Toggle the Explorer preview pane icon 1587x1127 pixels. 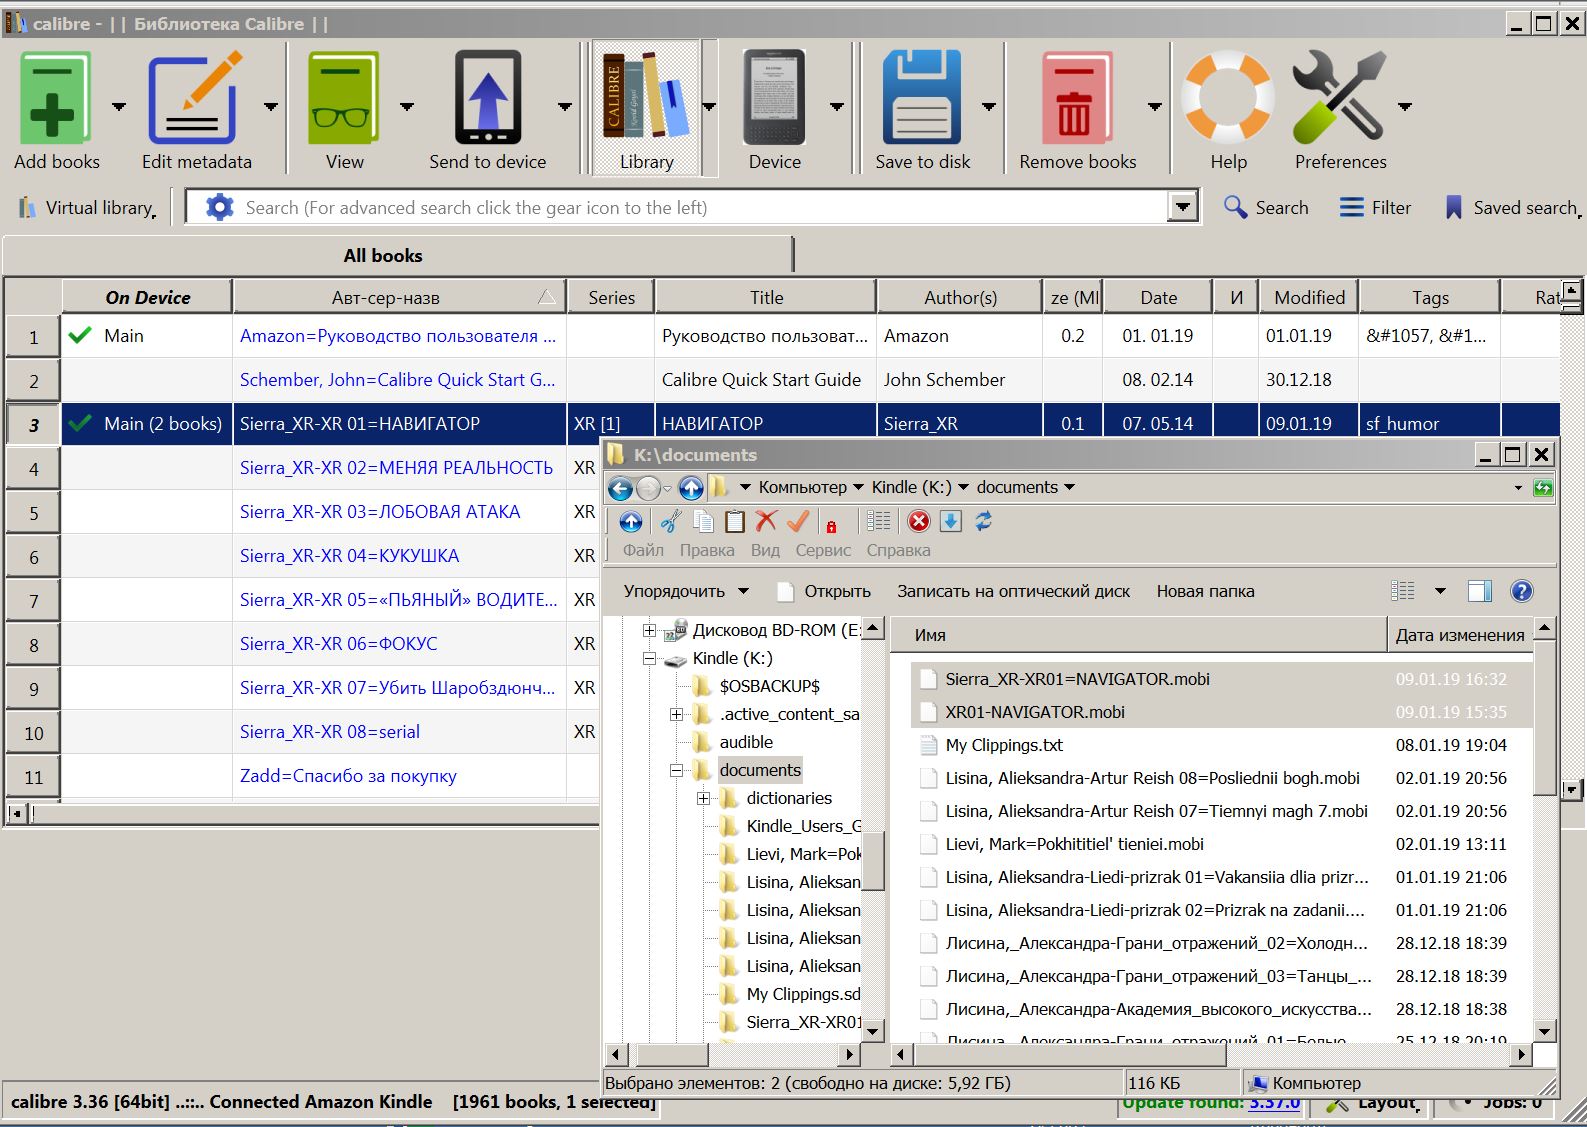1480,591
